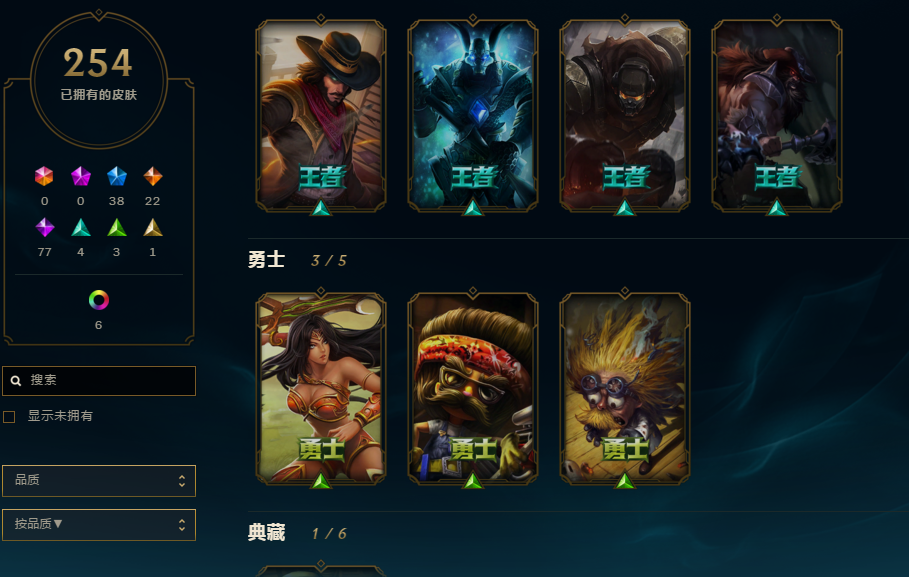Click the gold triangle gem showing 1
909x577 pixels.
152,227
